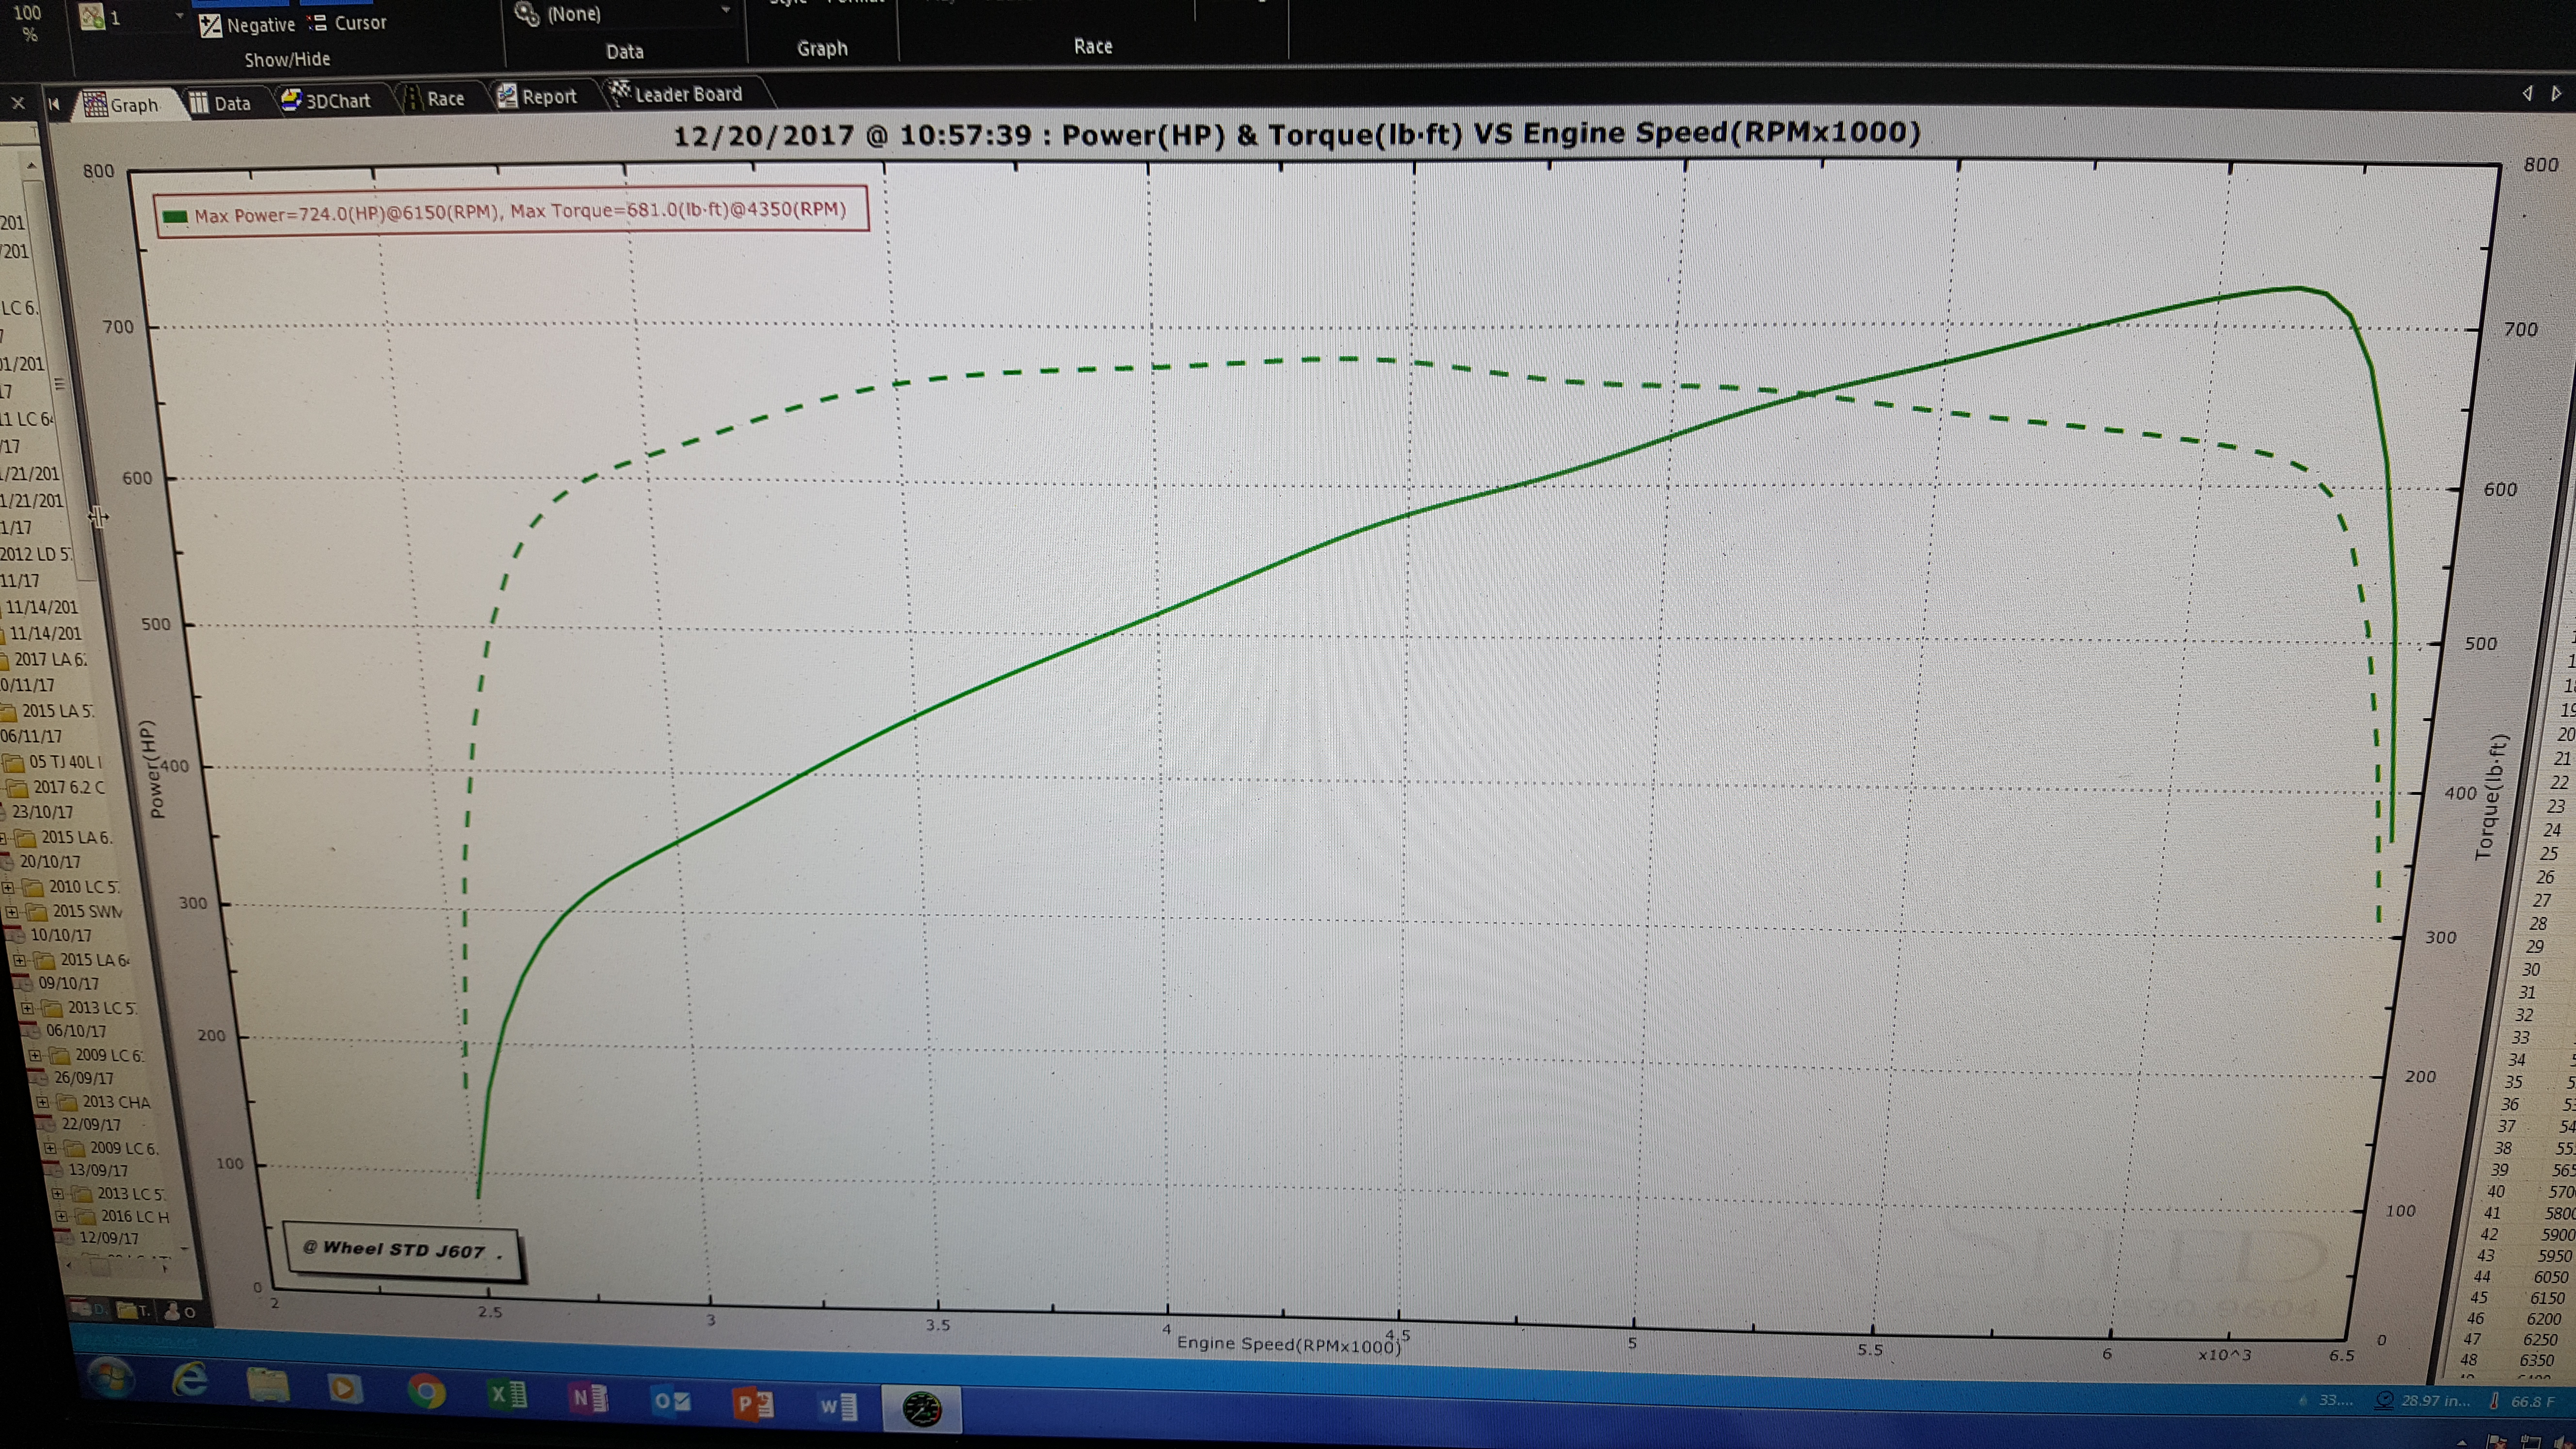Click the 28.97 in barometer tray reading
This screenshot has height=1449, width=2576.
tap(2422, 1400)
